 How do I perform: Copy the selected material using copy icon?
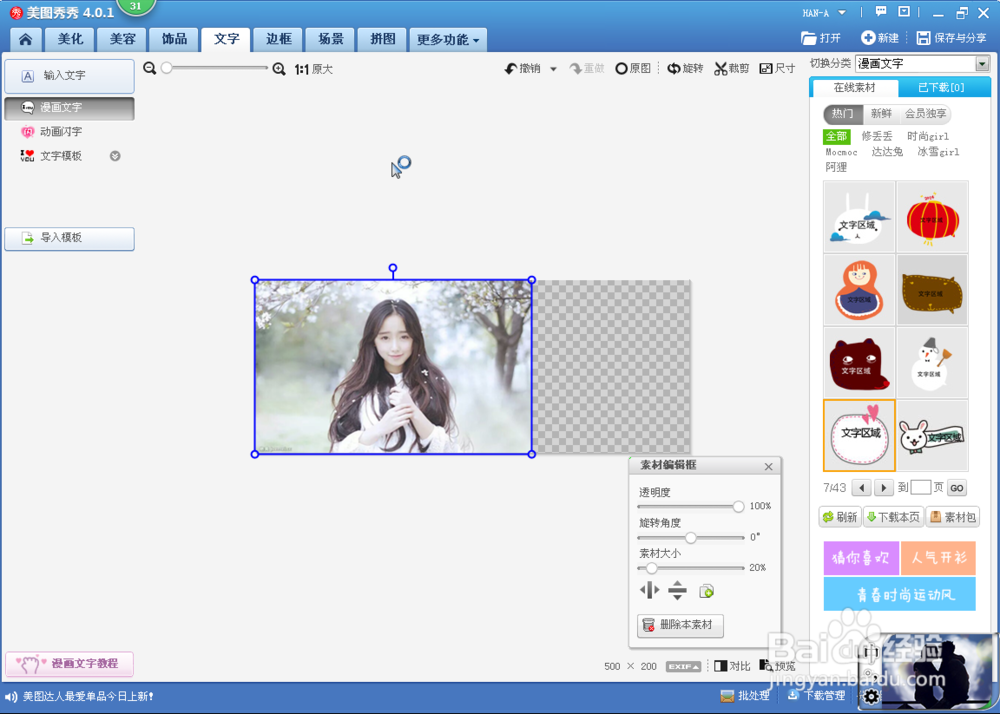click(707, 591)
